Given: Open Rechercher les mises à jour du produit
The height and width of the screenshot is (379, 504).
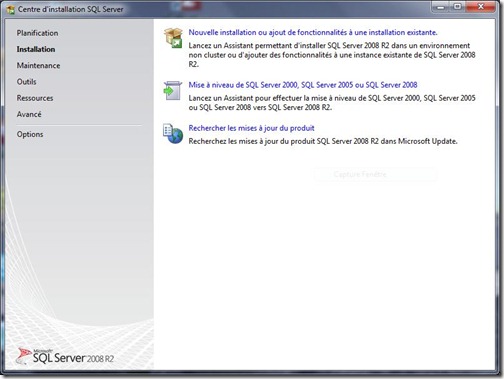Looking at the screenshot, I should click(x=252, y=128).
